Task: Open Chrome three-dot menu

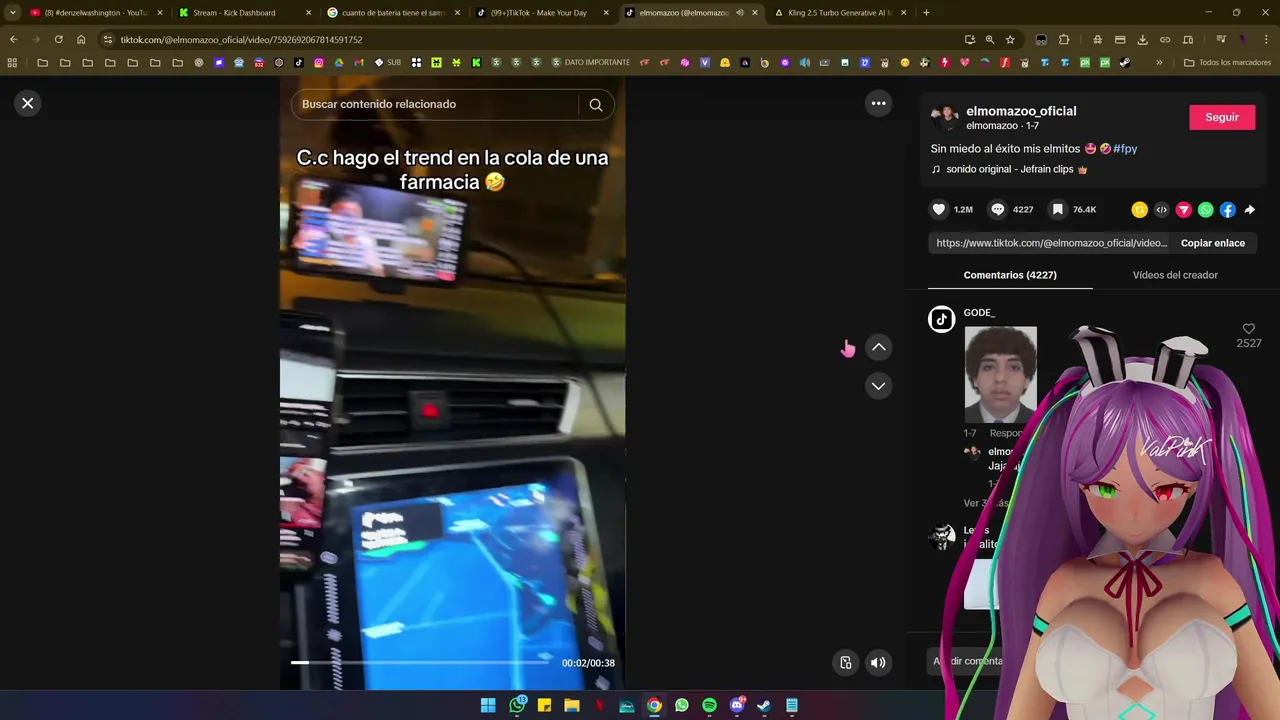Action: [1265, 39]
